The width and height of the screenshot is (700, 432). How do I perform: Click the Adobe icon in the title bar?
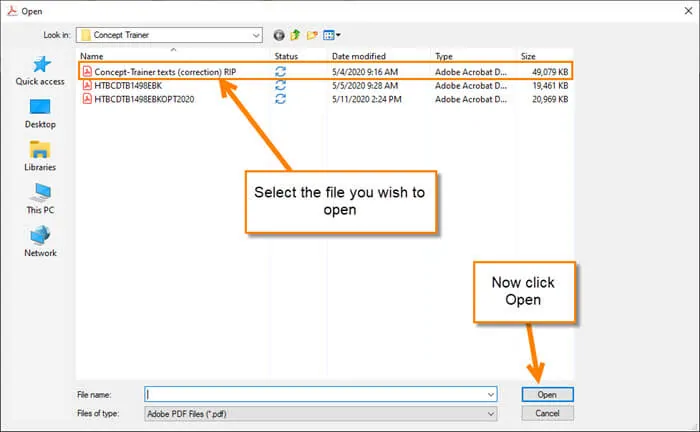[x=12, y=11]
